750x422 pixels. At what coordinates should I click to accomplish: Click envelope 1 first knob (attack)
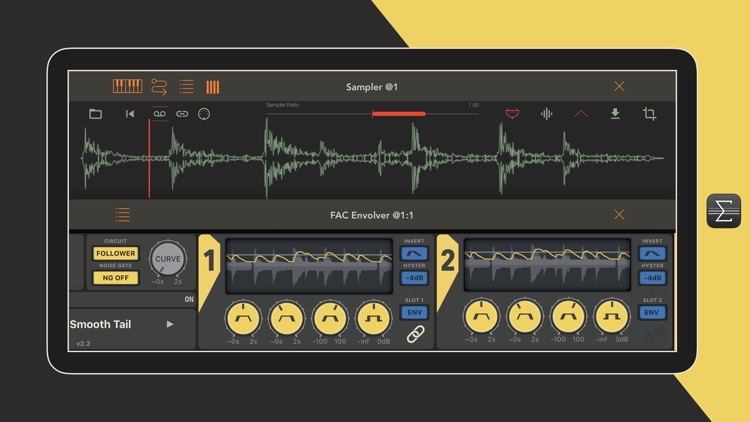243,318
